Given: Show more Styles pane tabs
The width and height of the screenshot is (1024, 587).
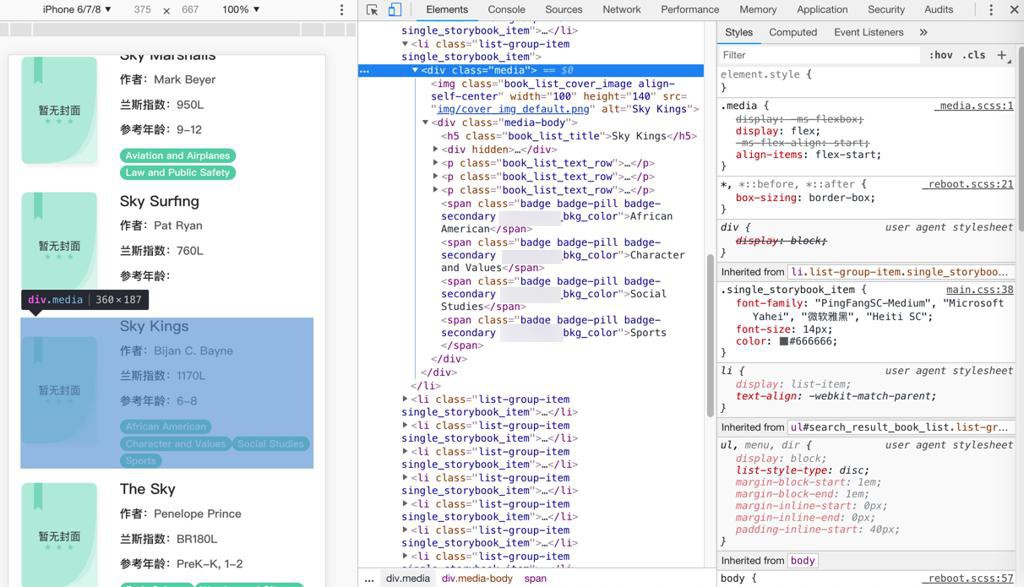Looking at the screenshot, I should (x=923, y=32).
